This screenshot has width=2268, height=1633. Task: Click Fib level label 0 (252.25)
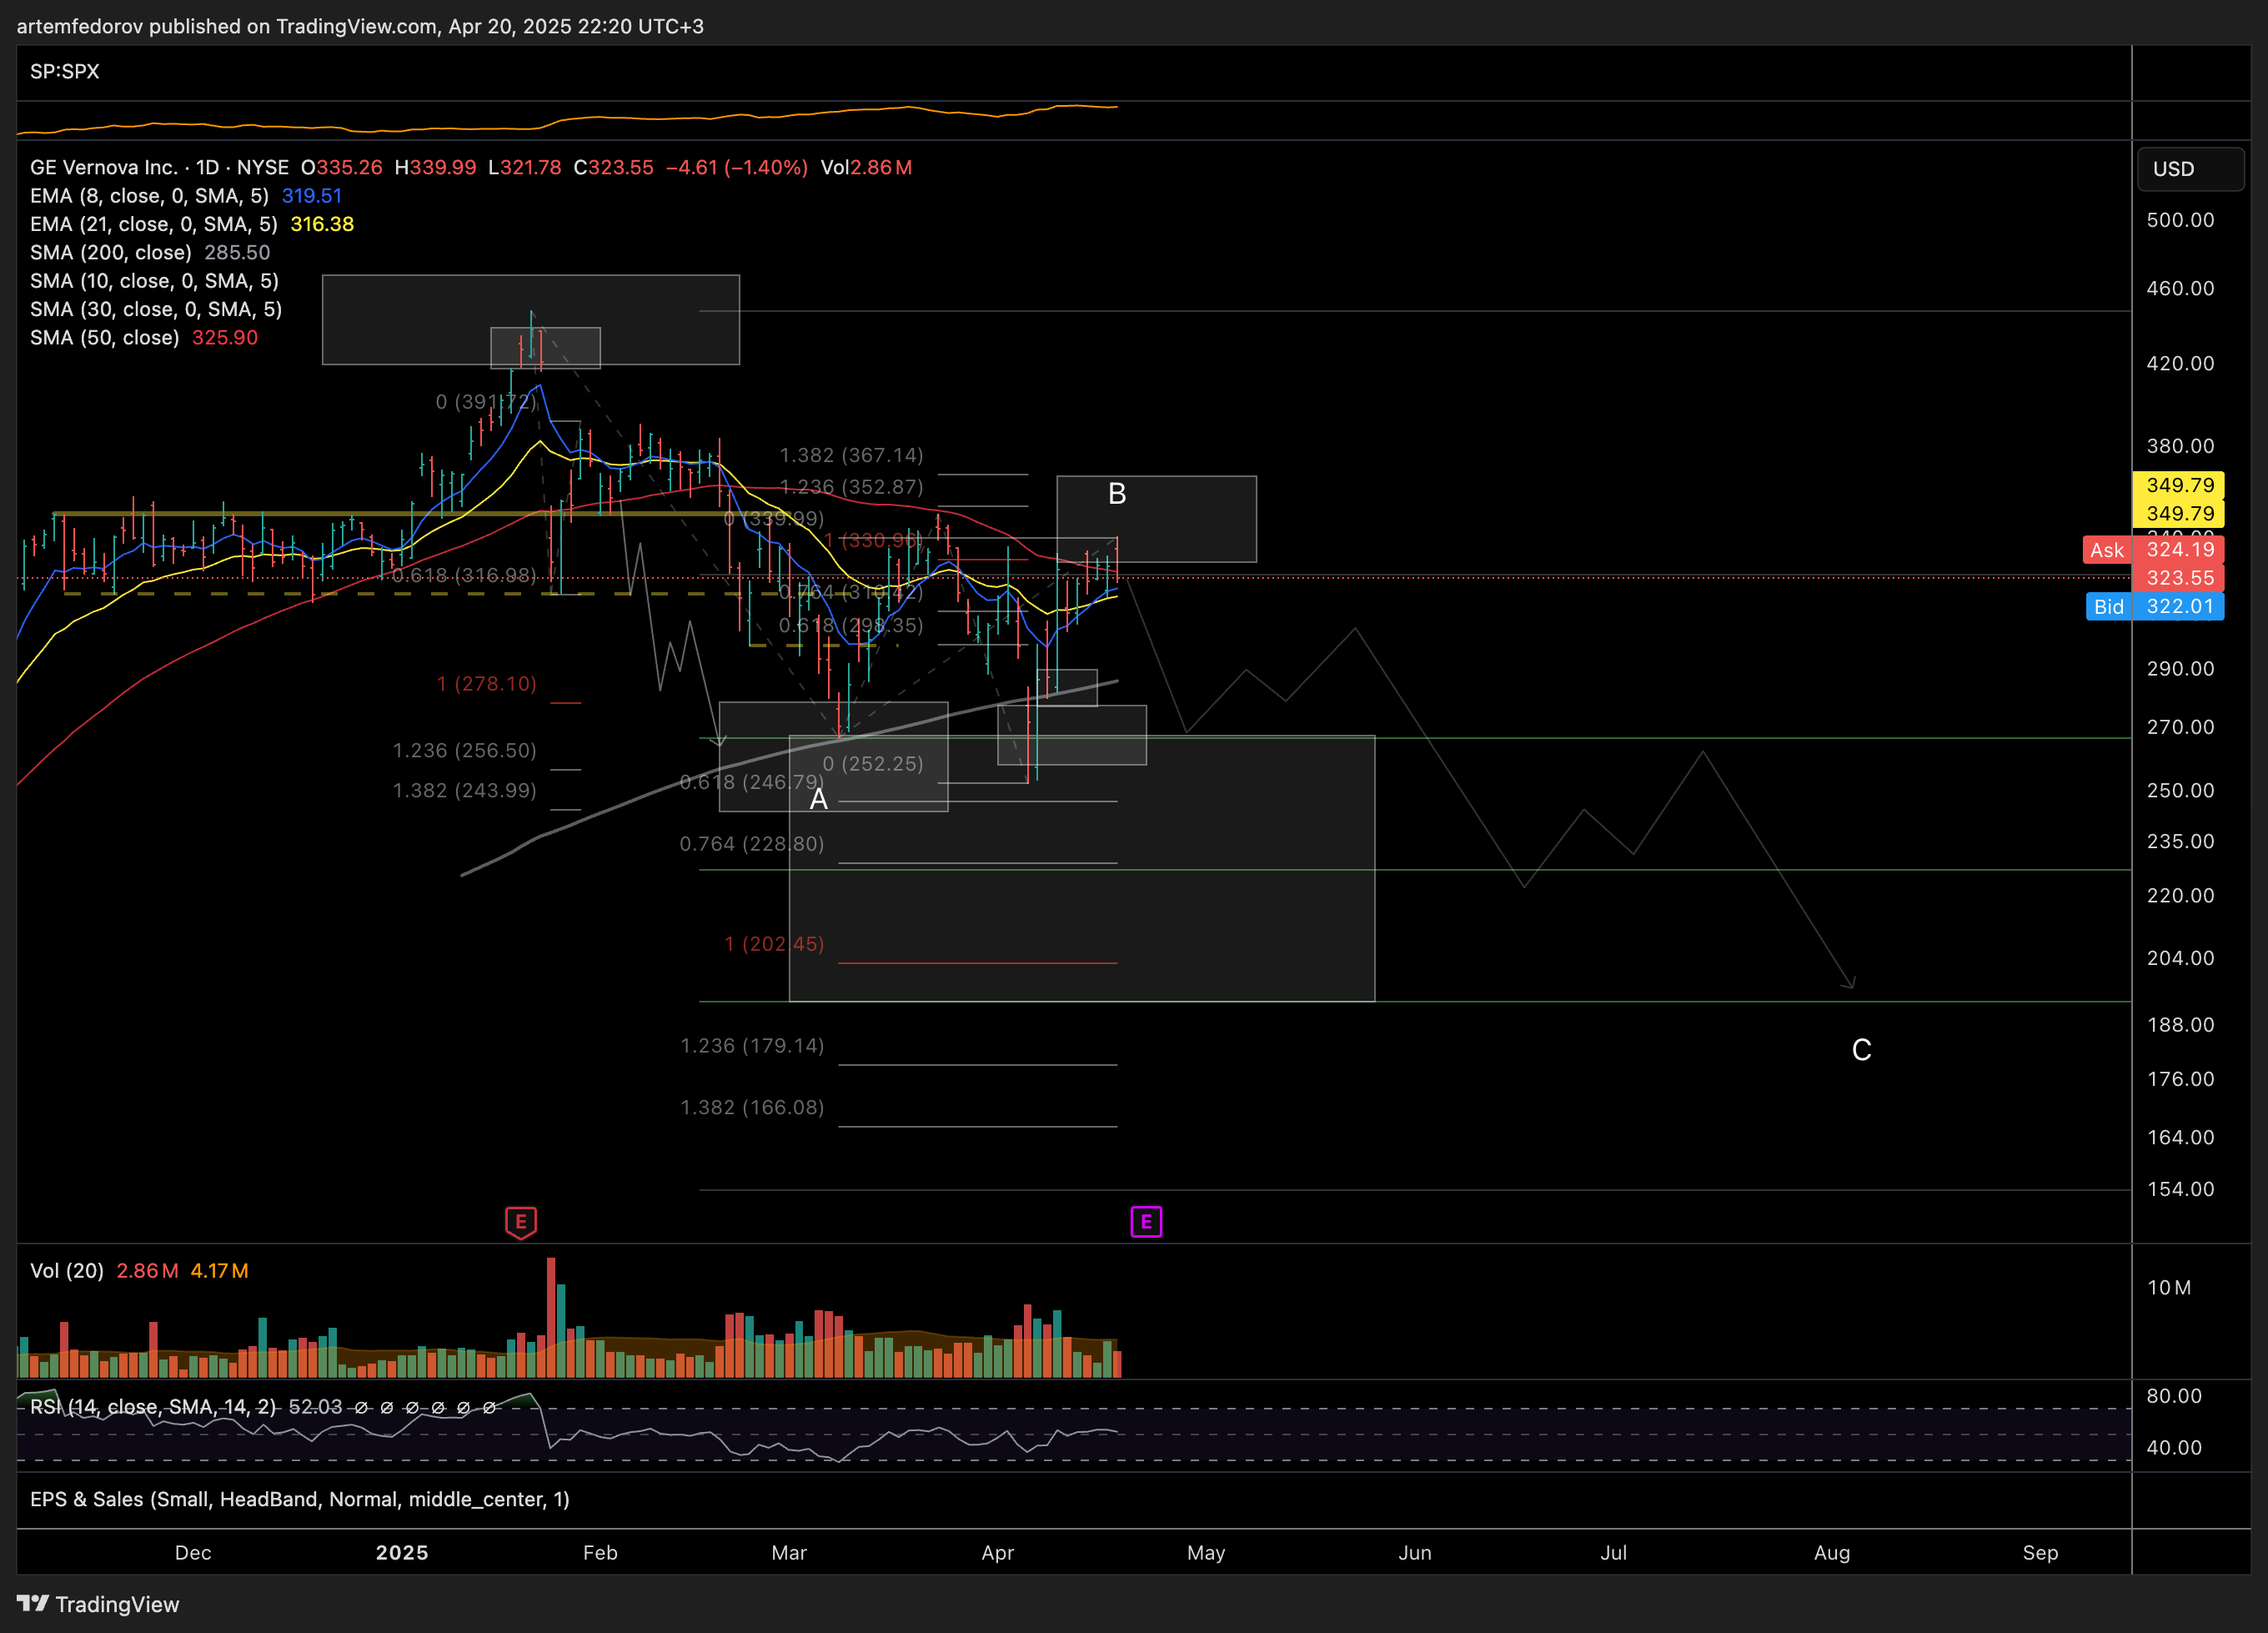tap(873, 764)
